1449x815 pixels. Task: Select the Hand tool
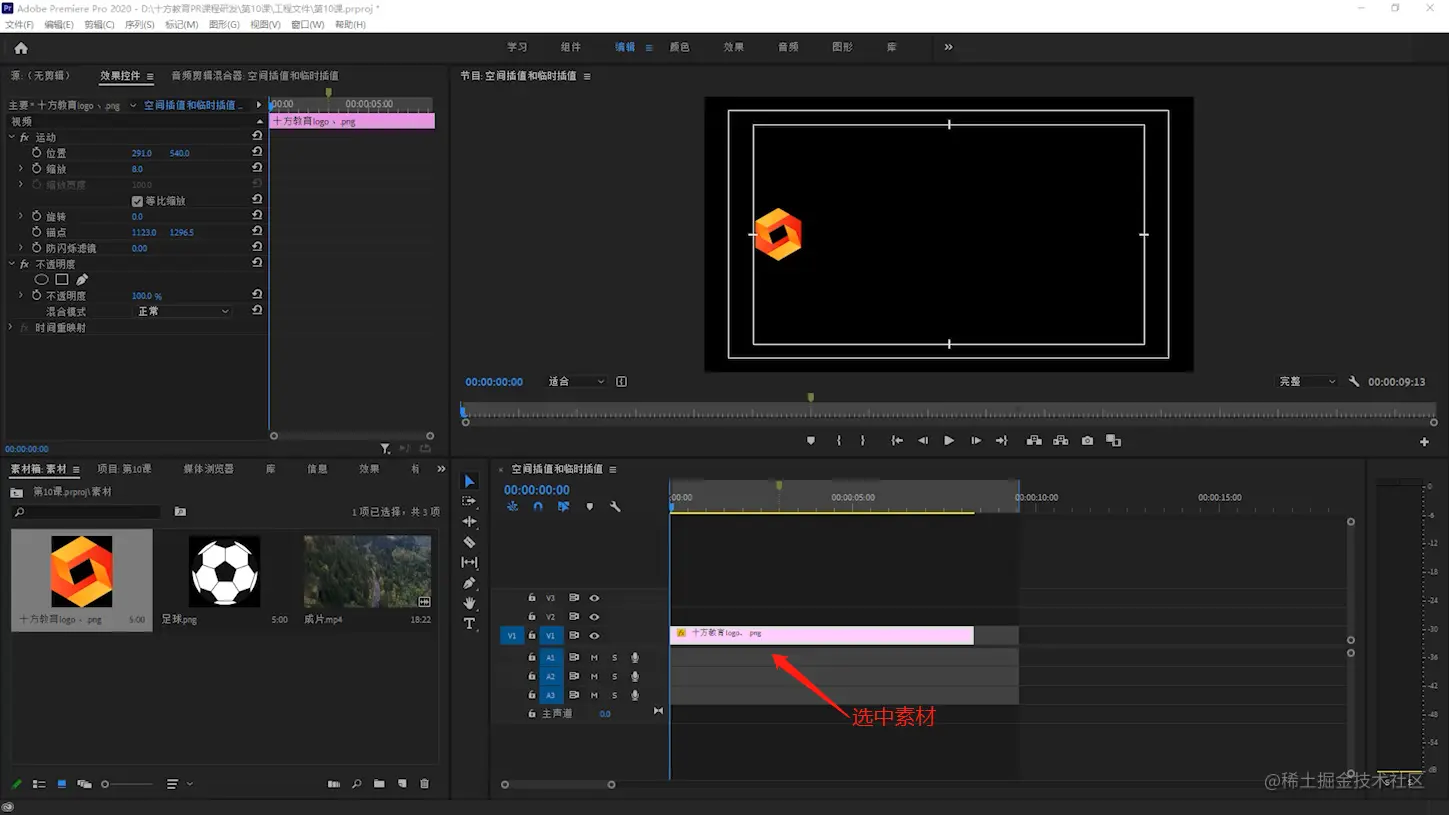click(x=469, y=603)
